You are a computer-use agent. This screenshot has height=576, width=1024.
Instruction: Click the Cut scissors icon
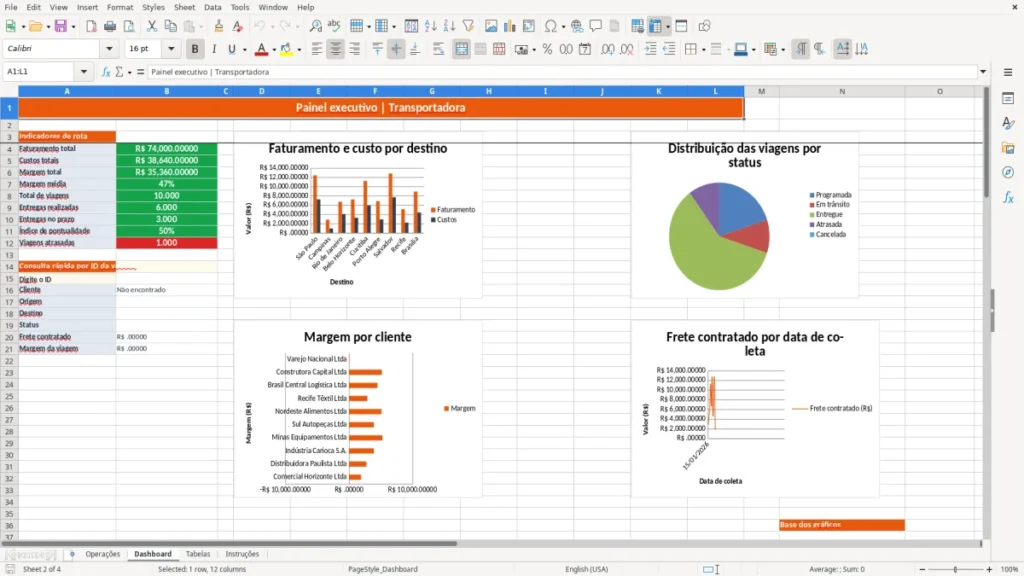152,26
